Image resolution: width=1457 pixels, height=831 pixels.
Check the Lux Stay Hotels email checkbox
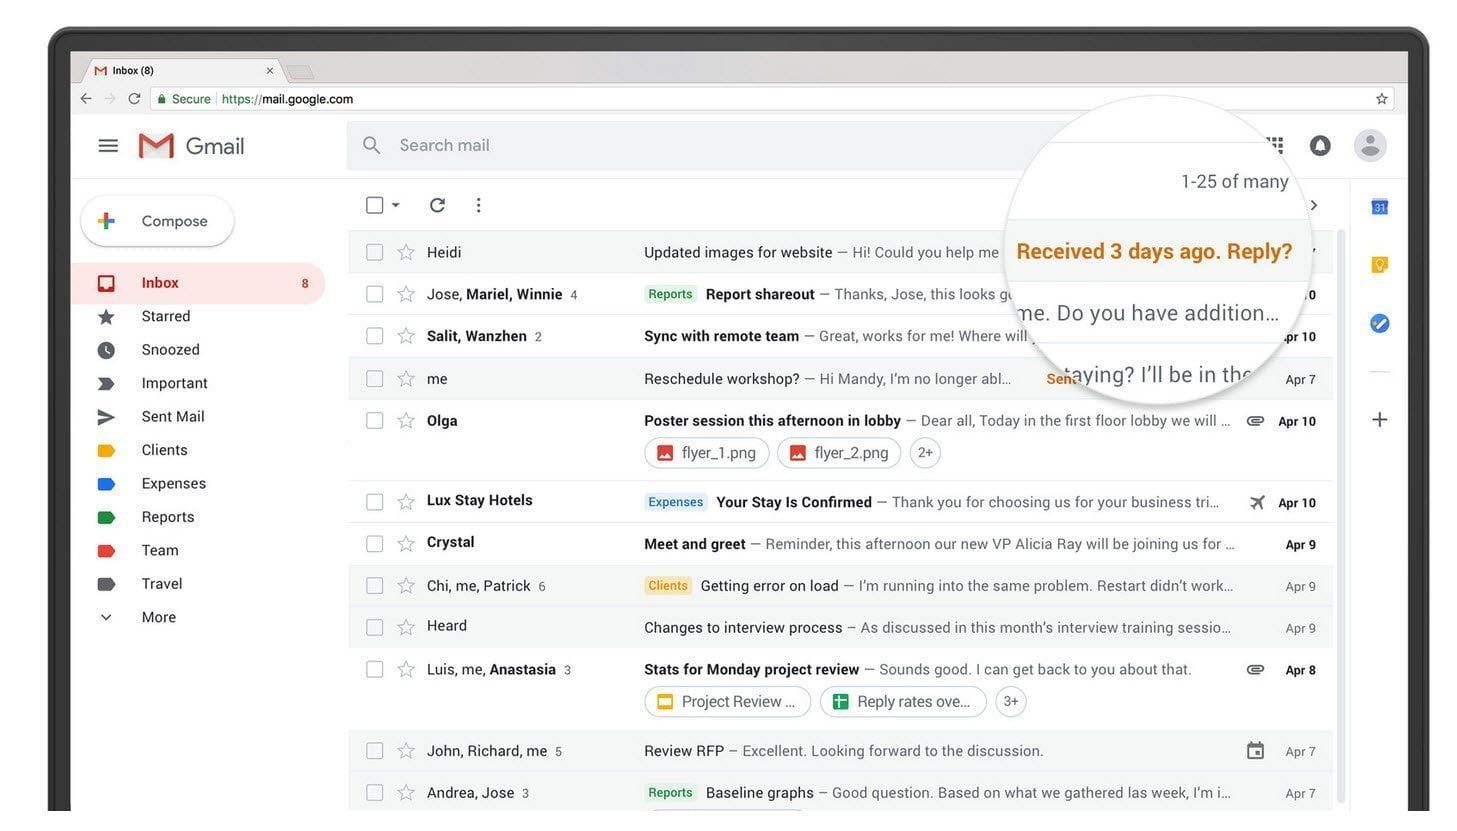click(x=375, y=502)
